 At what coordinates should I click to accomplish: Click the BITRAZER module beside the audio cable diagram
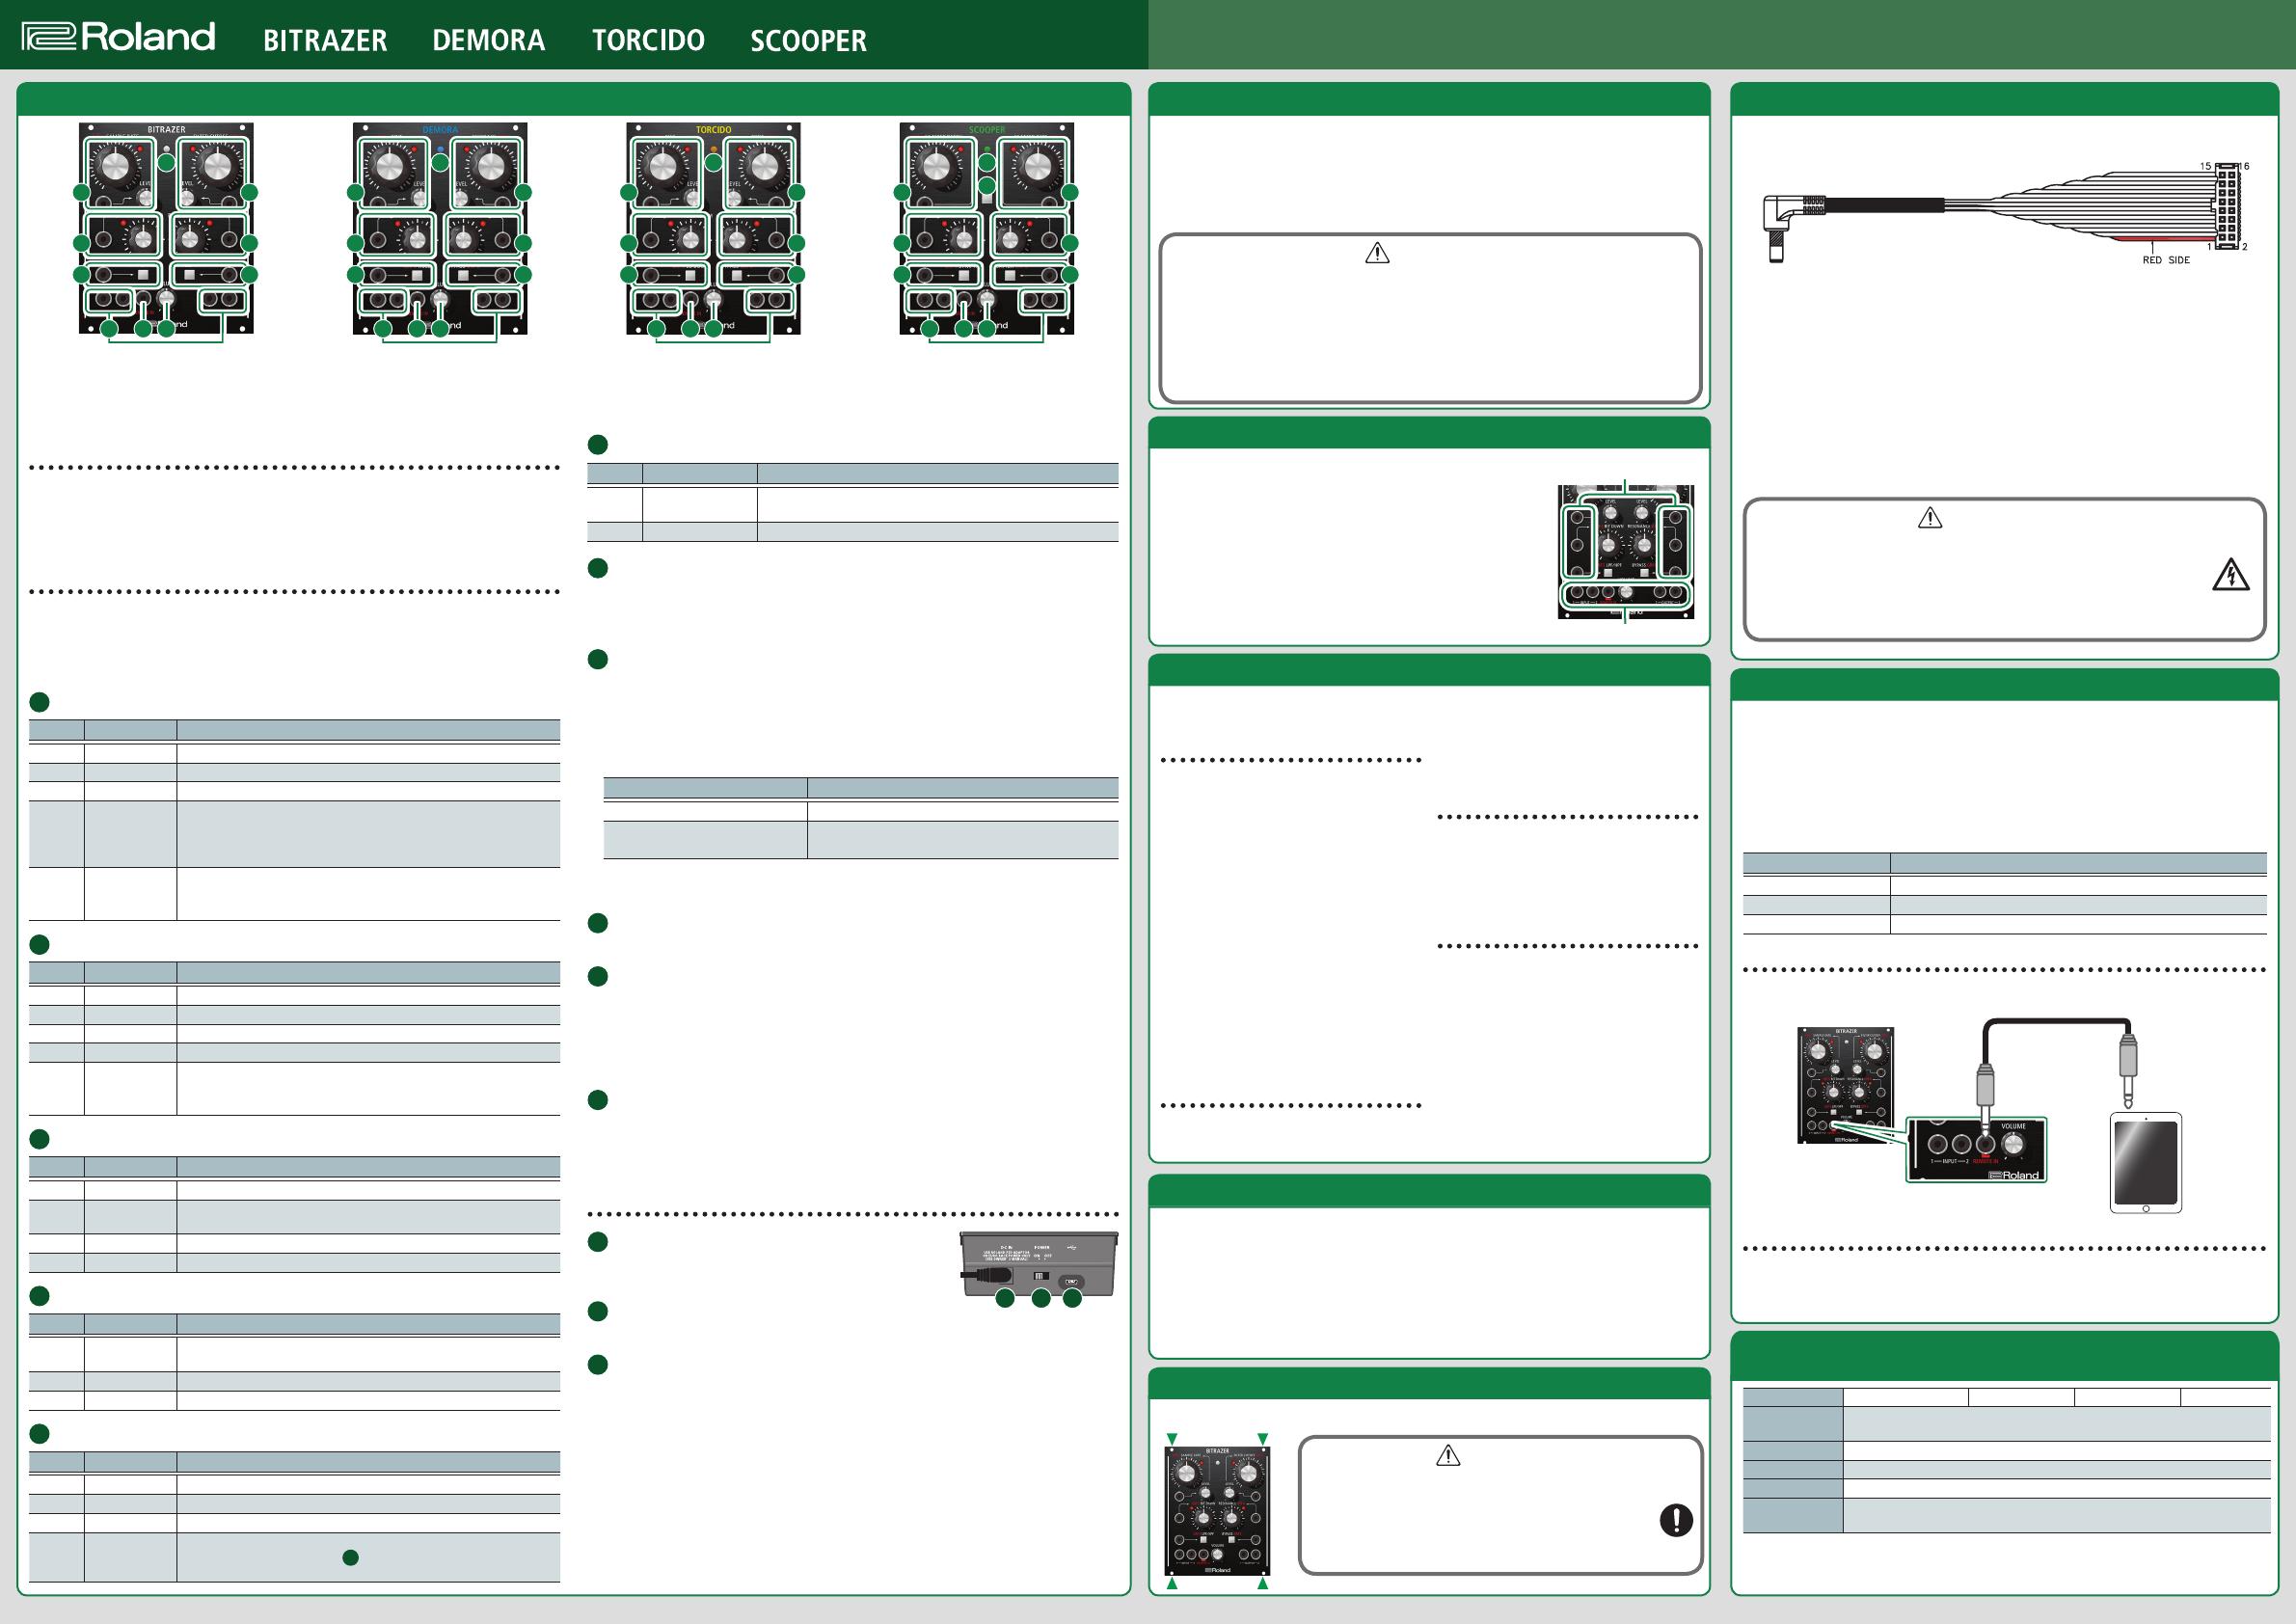[1846, 1085]
